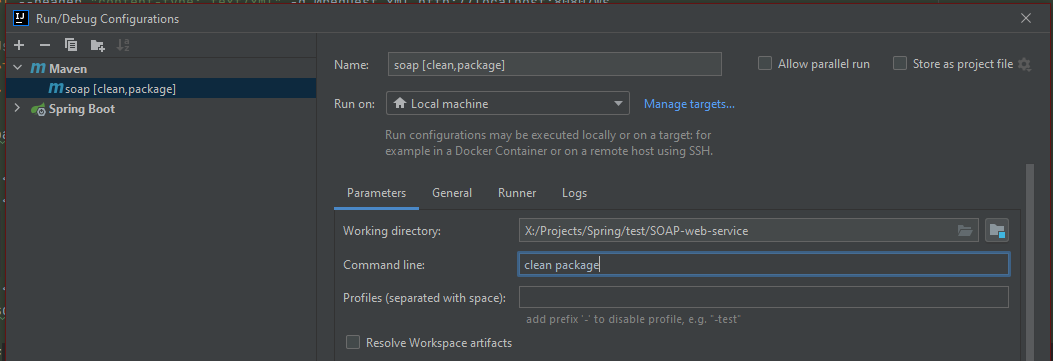Viewport: 1053px width, 361px height.
Task: Toggle Resolve Workspace artifacts checkbox
Action: (x=353, y=343)
